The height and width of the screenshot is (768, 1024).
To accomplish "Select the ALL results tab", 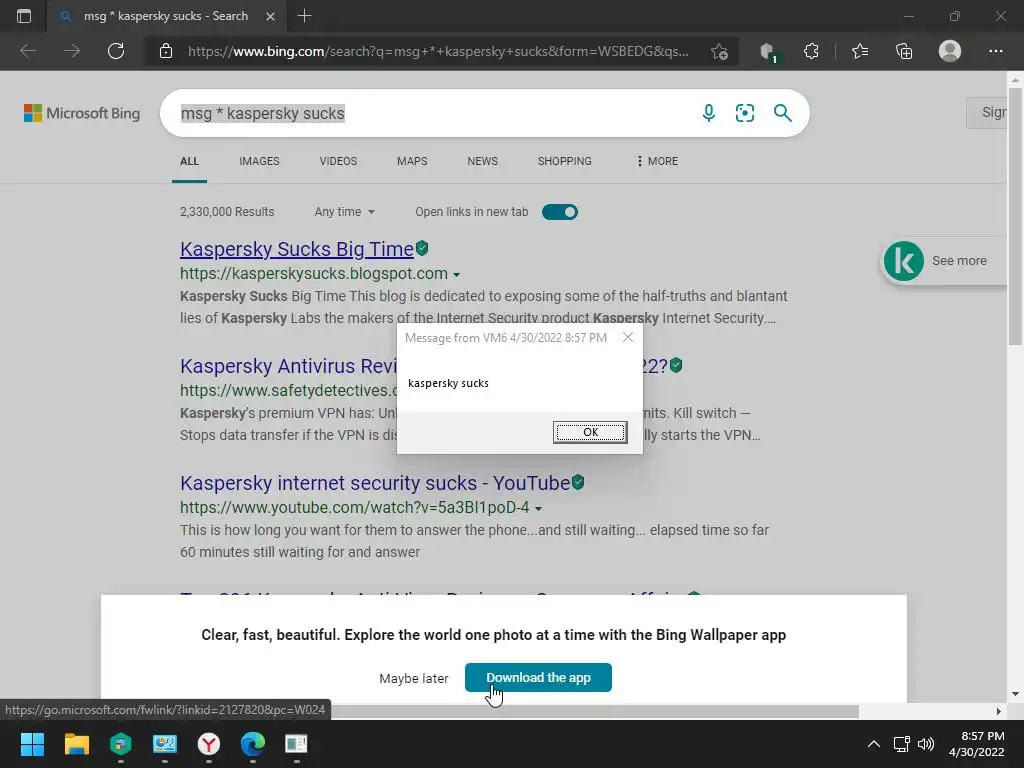I will tap(189, 161).
